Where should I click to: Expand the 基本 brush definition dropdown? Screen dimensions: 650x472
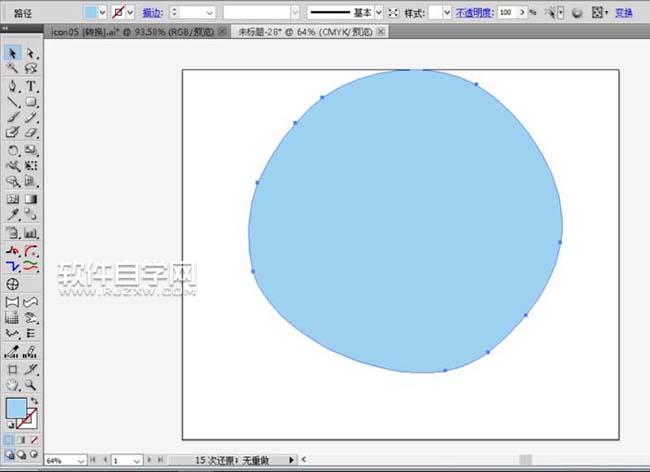click(379, 13)
